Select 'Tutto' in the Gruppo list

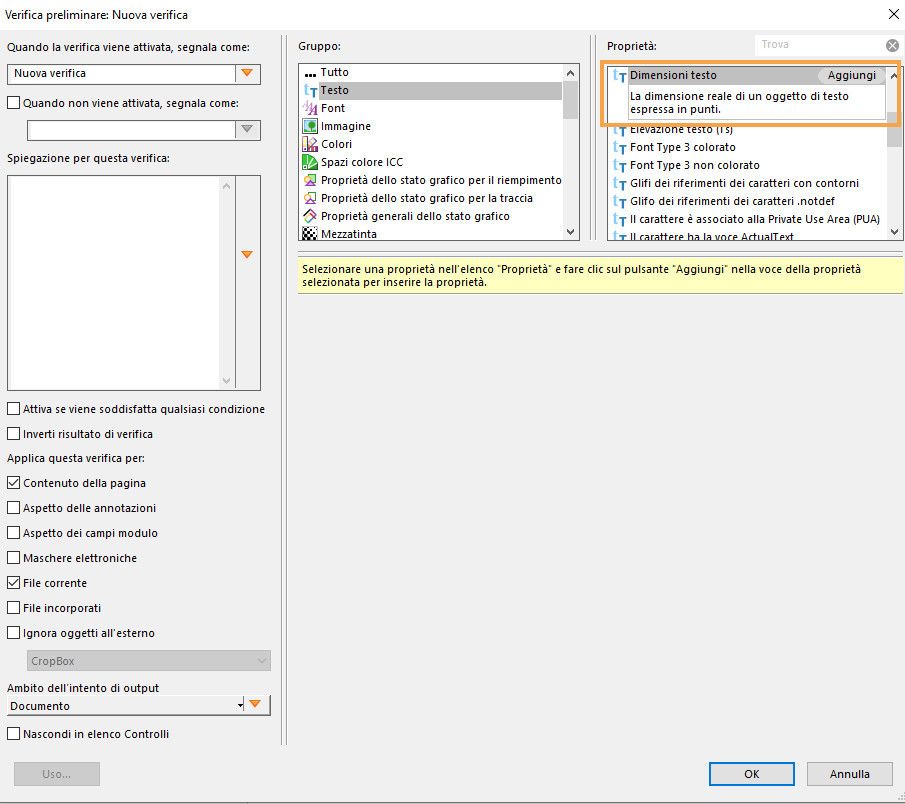pyautogui.click(x=335, y=72)
